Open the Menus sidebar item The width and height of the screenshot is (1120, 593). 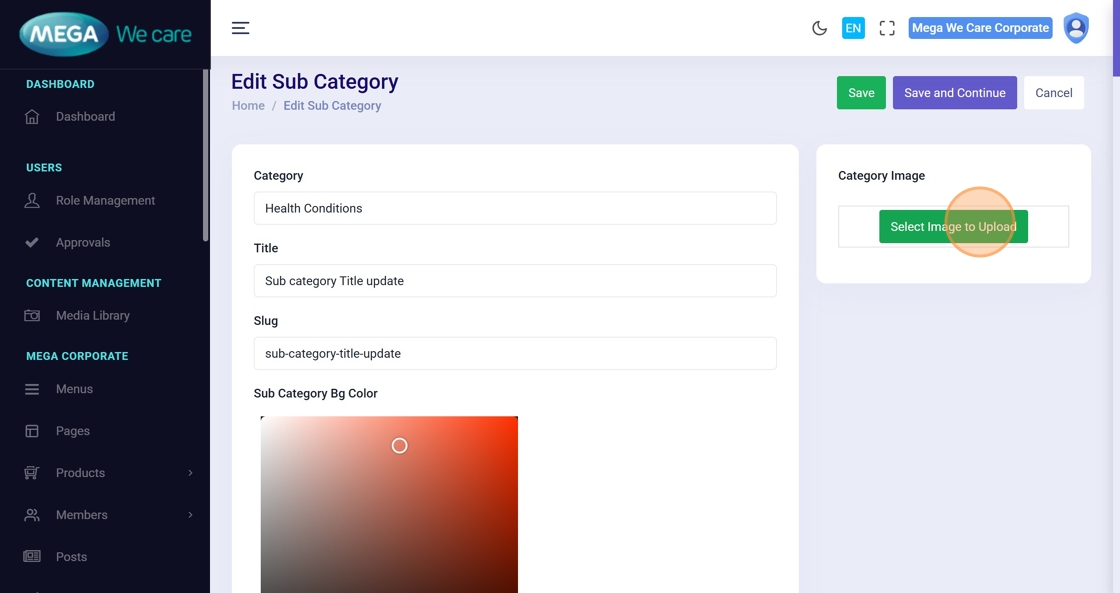74,389
